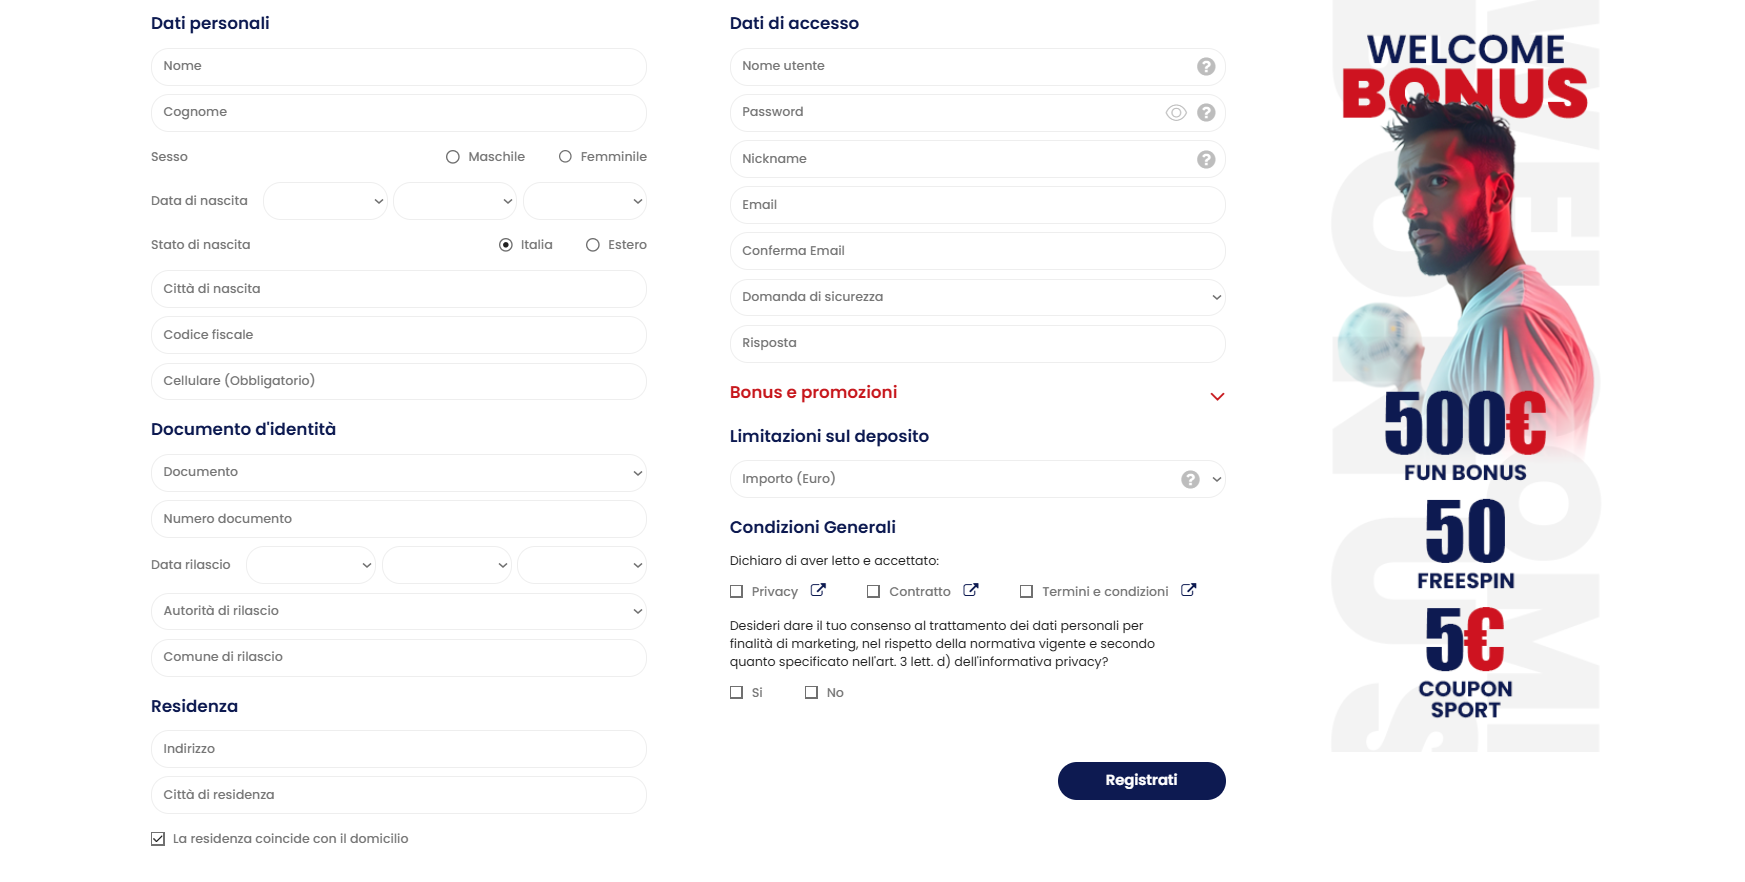Check Si for marketing consent
1745x882 pixels.
point(737,693)
